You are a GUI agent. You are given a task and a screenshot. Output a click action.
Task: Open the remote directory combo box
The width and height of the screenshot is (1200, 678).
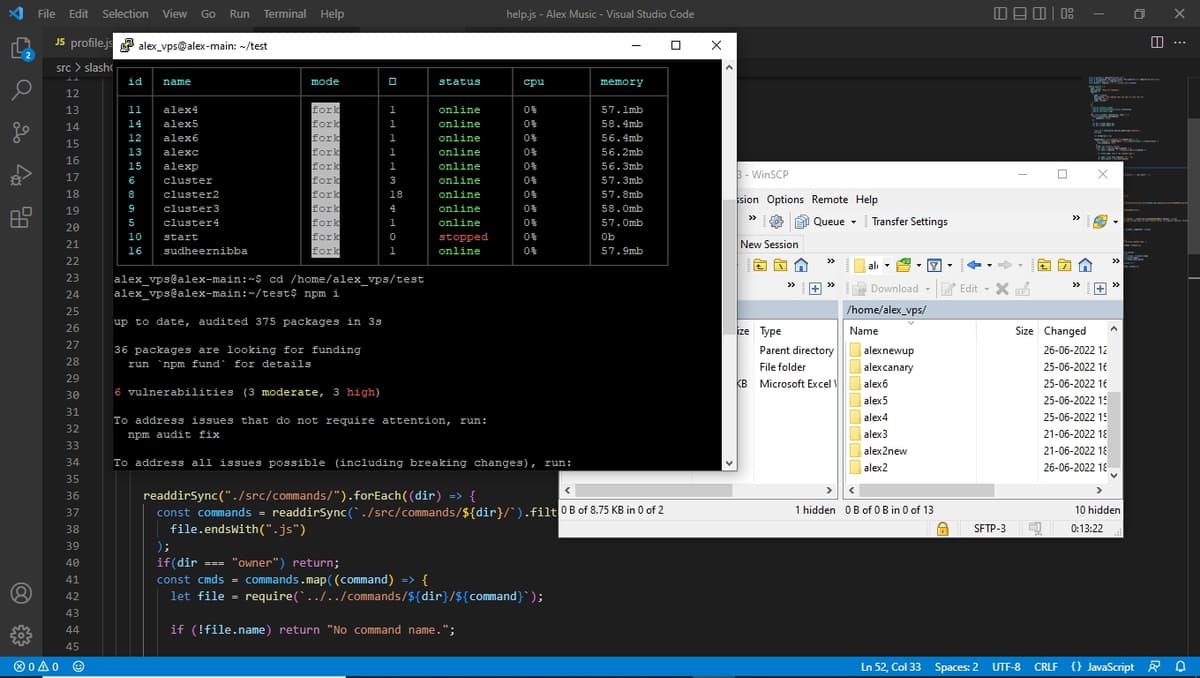871,265
